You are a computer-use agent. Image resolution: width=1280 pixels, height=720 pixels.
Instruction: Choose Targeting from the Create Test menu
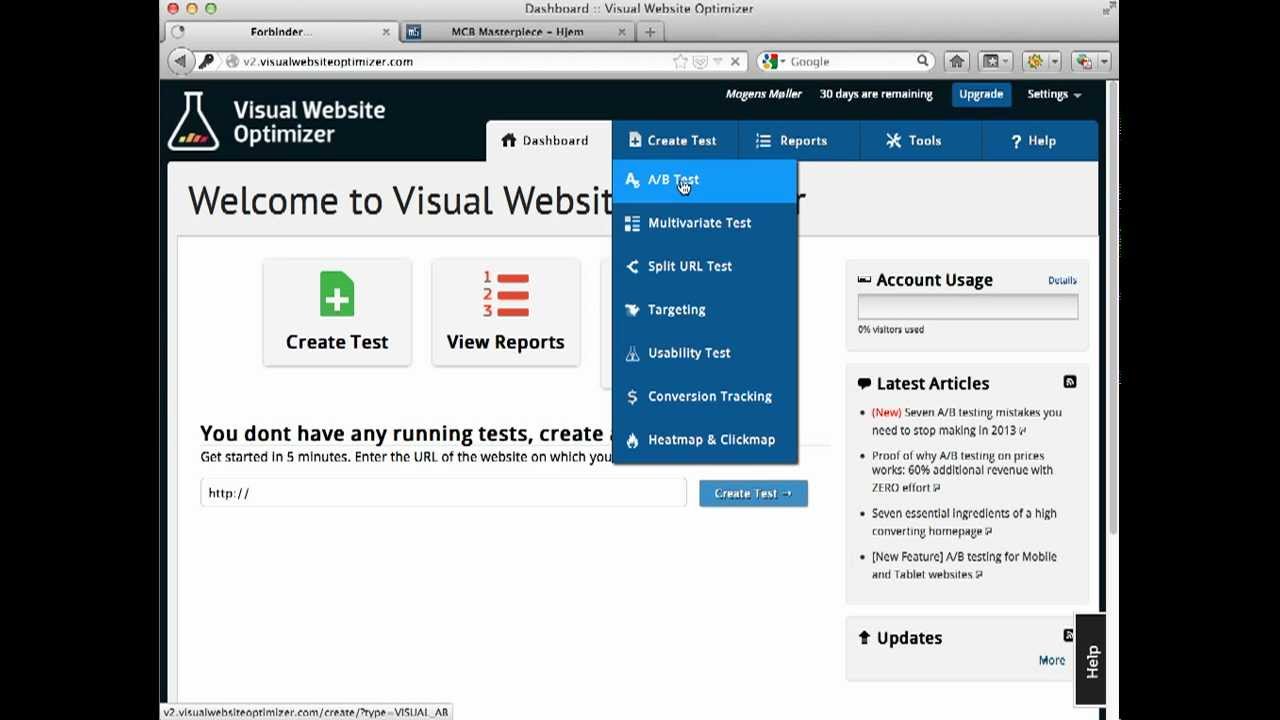[705, 310]
